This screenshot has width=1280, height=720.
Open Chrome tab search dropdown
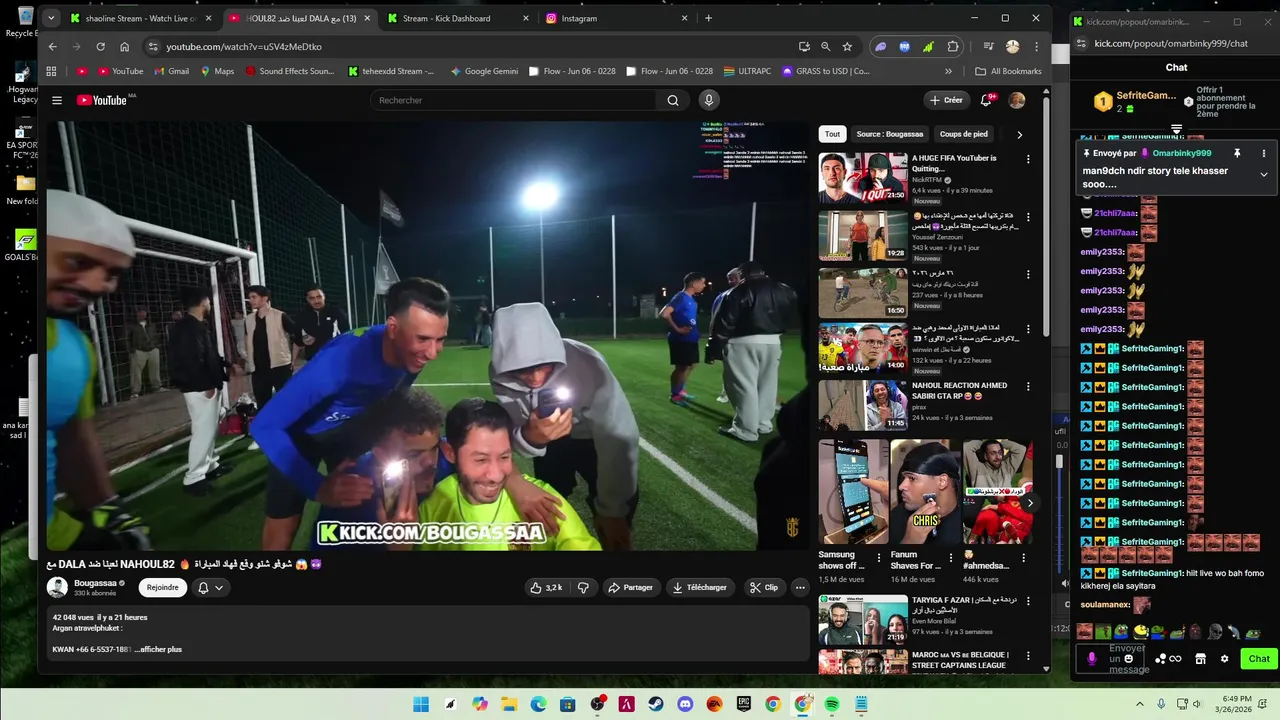point(52,18)
